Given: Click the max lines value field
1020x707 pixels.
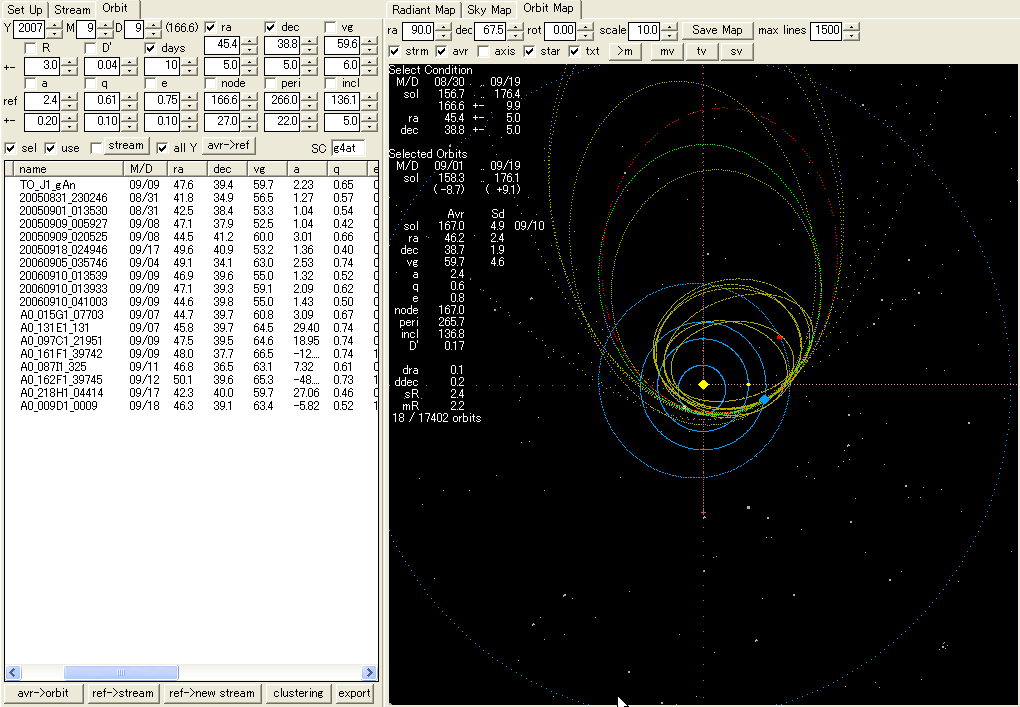Looking at the screenshot, I should (x=828, y=30).
